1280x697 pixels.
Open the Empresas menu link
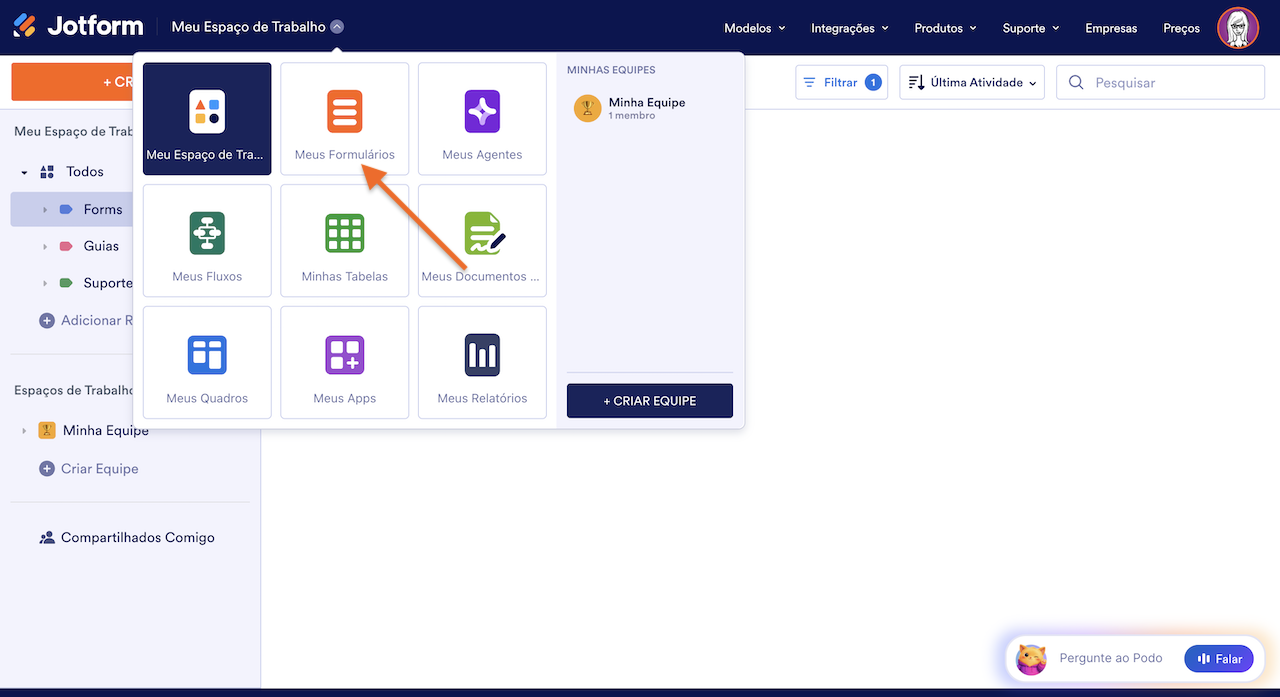(x=1111, y=28)
